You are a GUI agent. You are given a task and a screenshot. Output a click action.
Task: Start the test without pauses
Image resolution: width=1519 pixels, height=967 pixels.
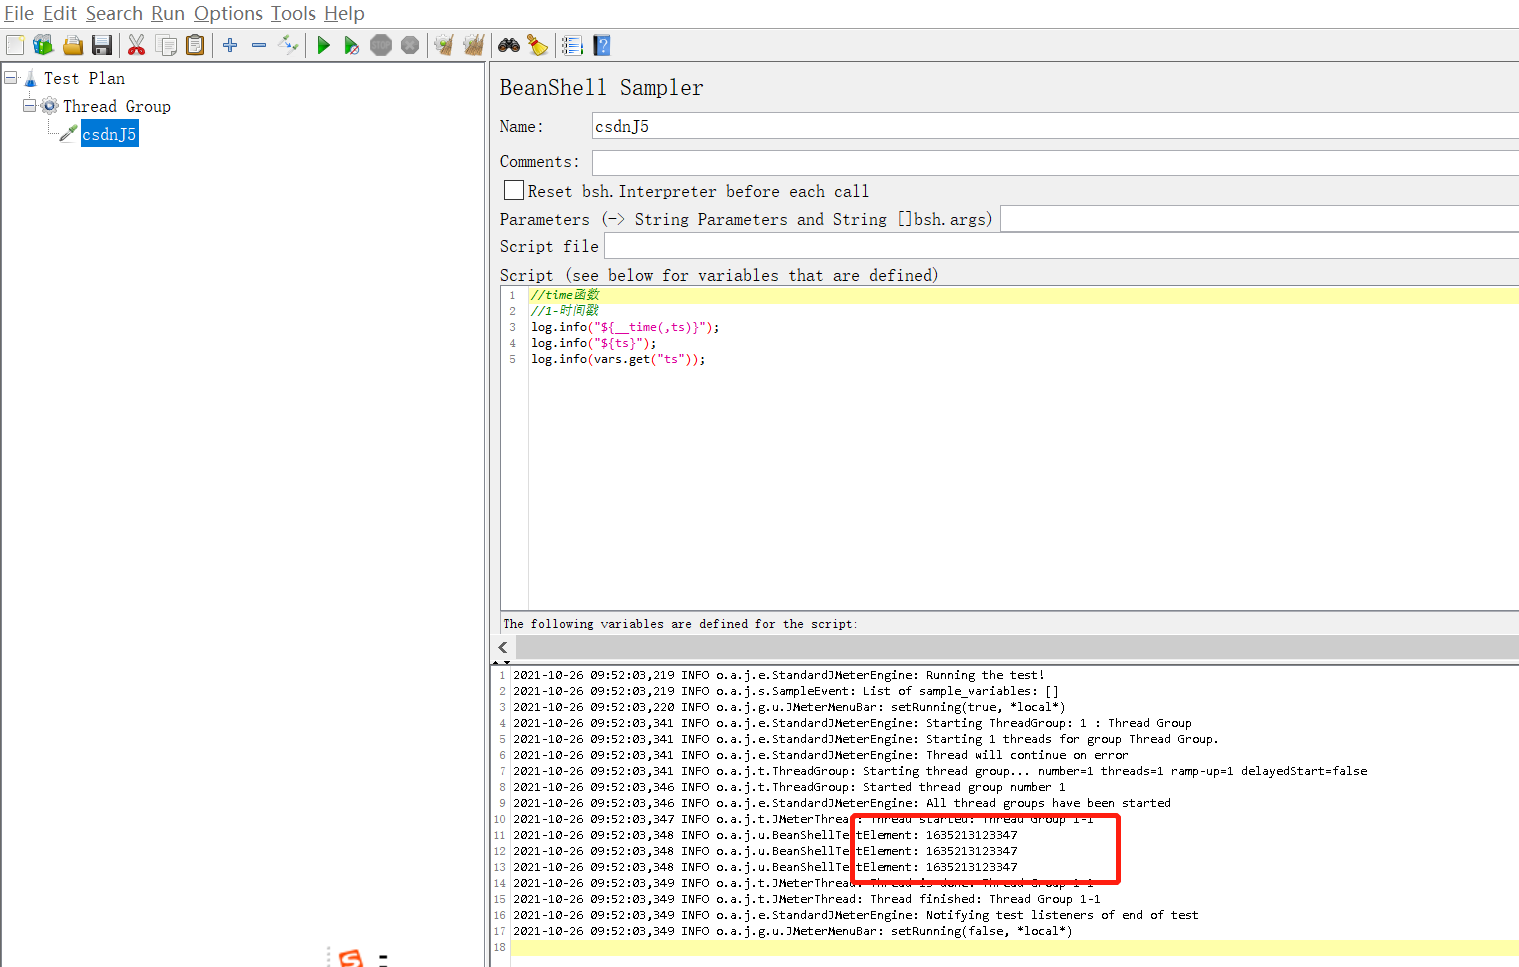coord(351,45)
